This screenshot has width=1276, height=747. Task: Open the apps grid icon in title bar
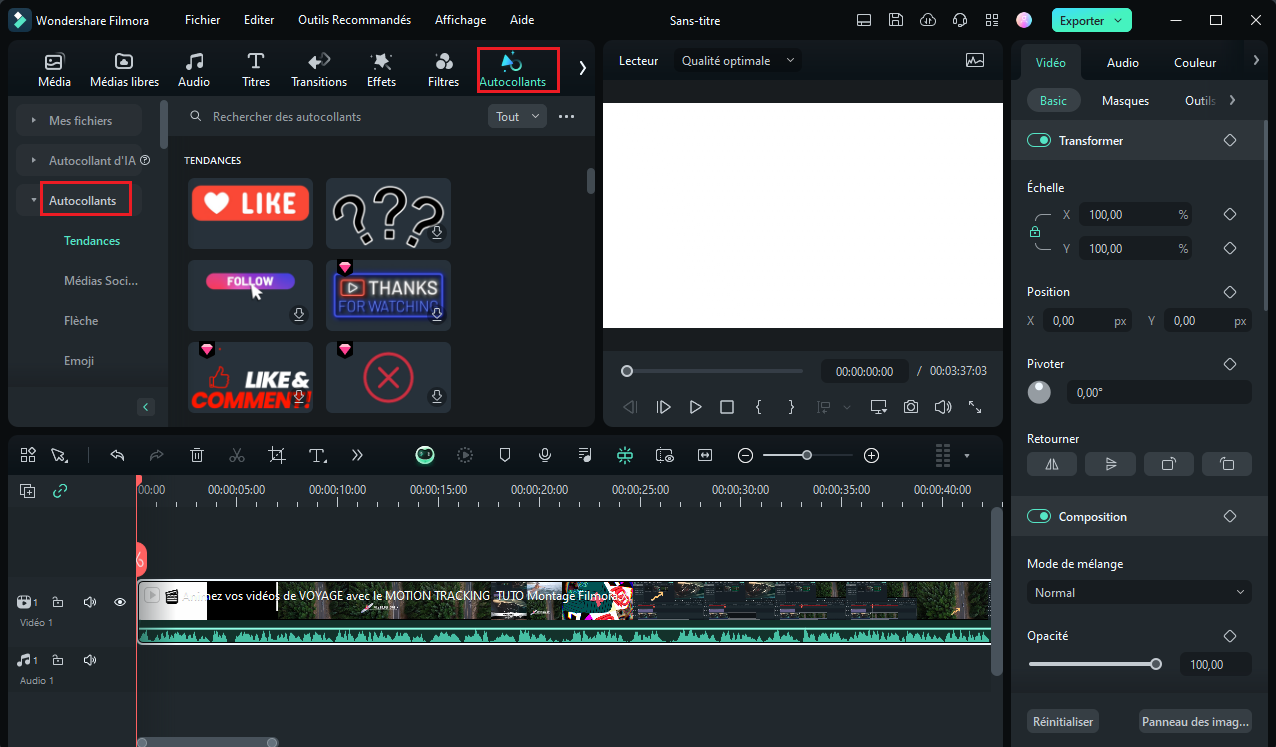pos(992,20)
